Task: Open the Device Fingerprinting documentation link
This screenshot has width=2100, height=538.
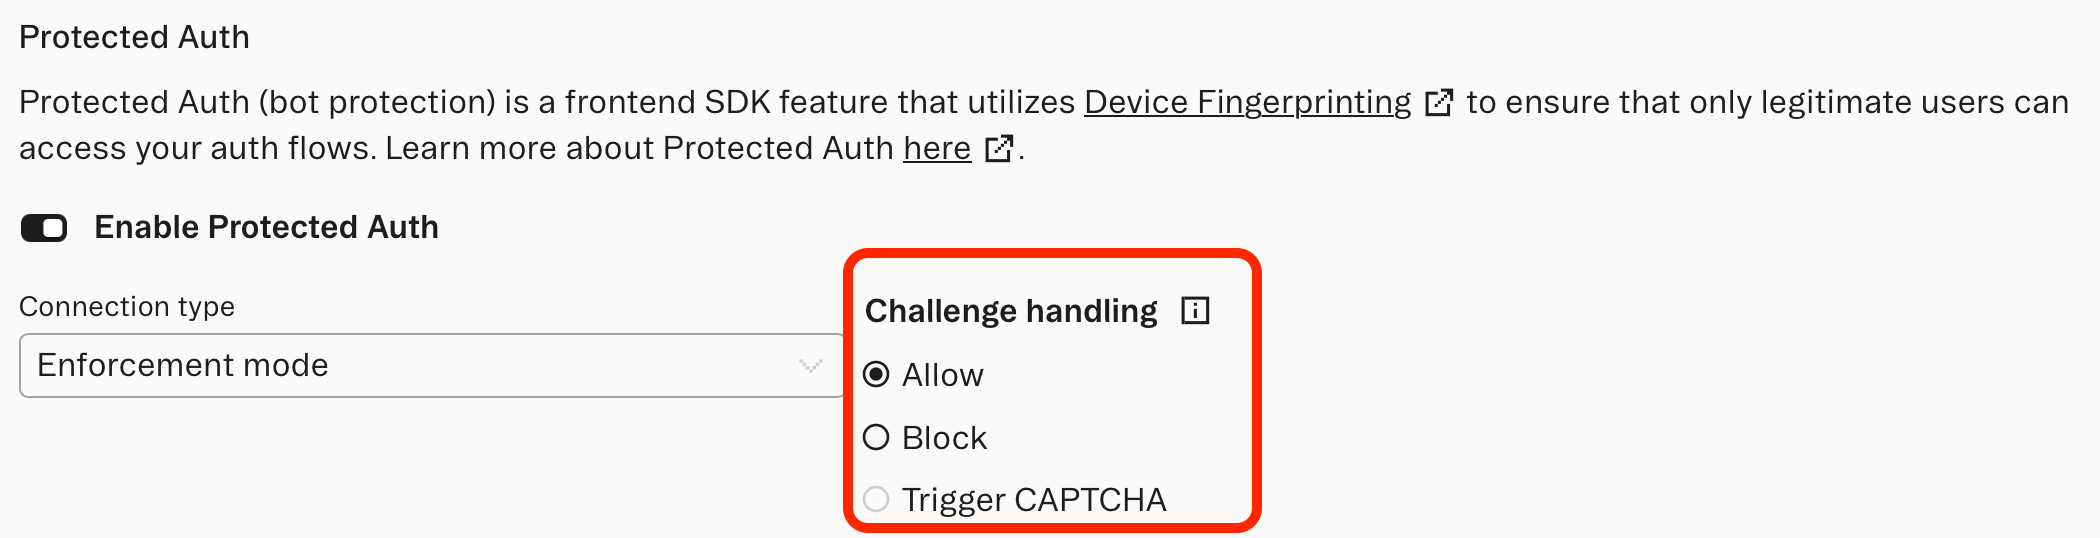Action: click(x=1247, y=102)
